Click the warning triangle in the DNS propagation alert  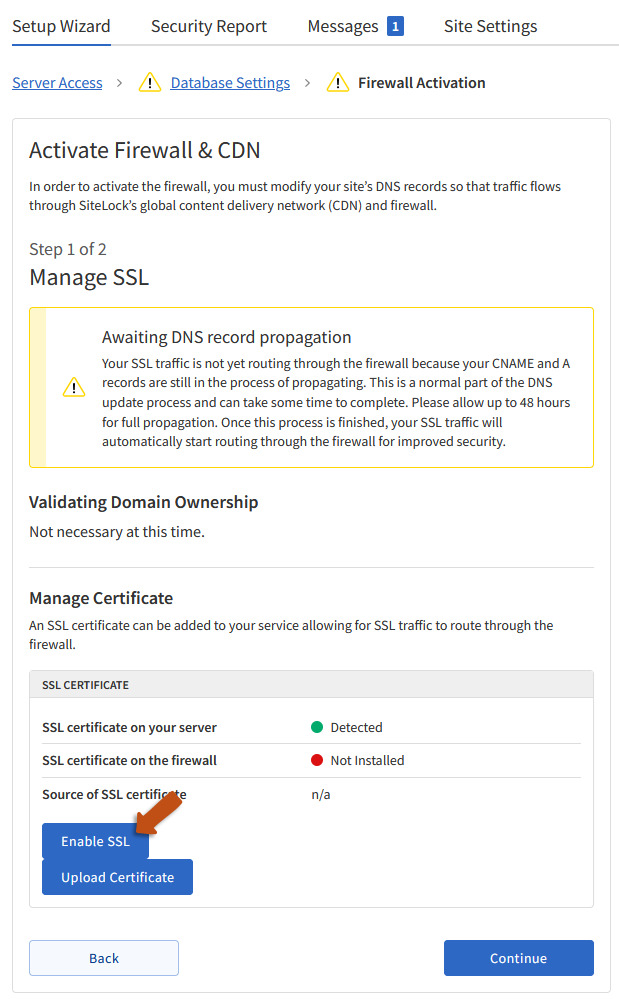pyautogui.click(x=74, y=387)
